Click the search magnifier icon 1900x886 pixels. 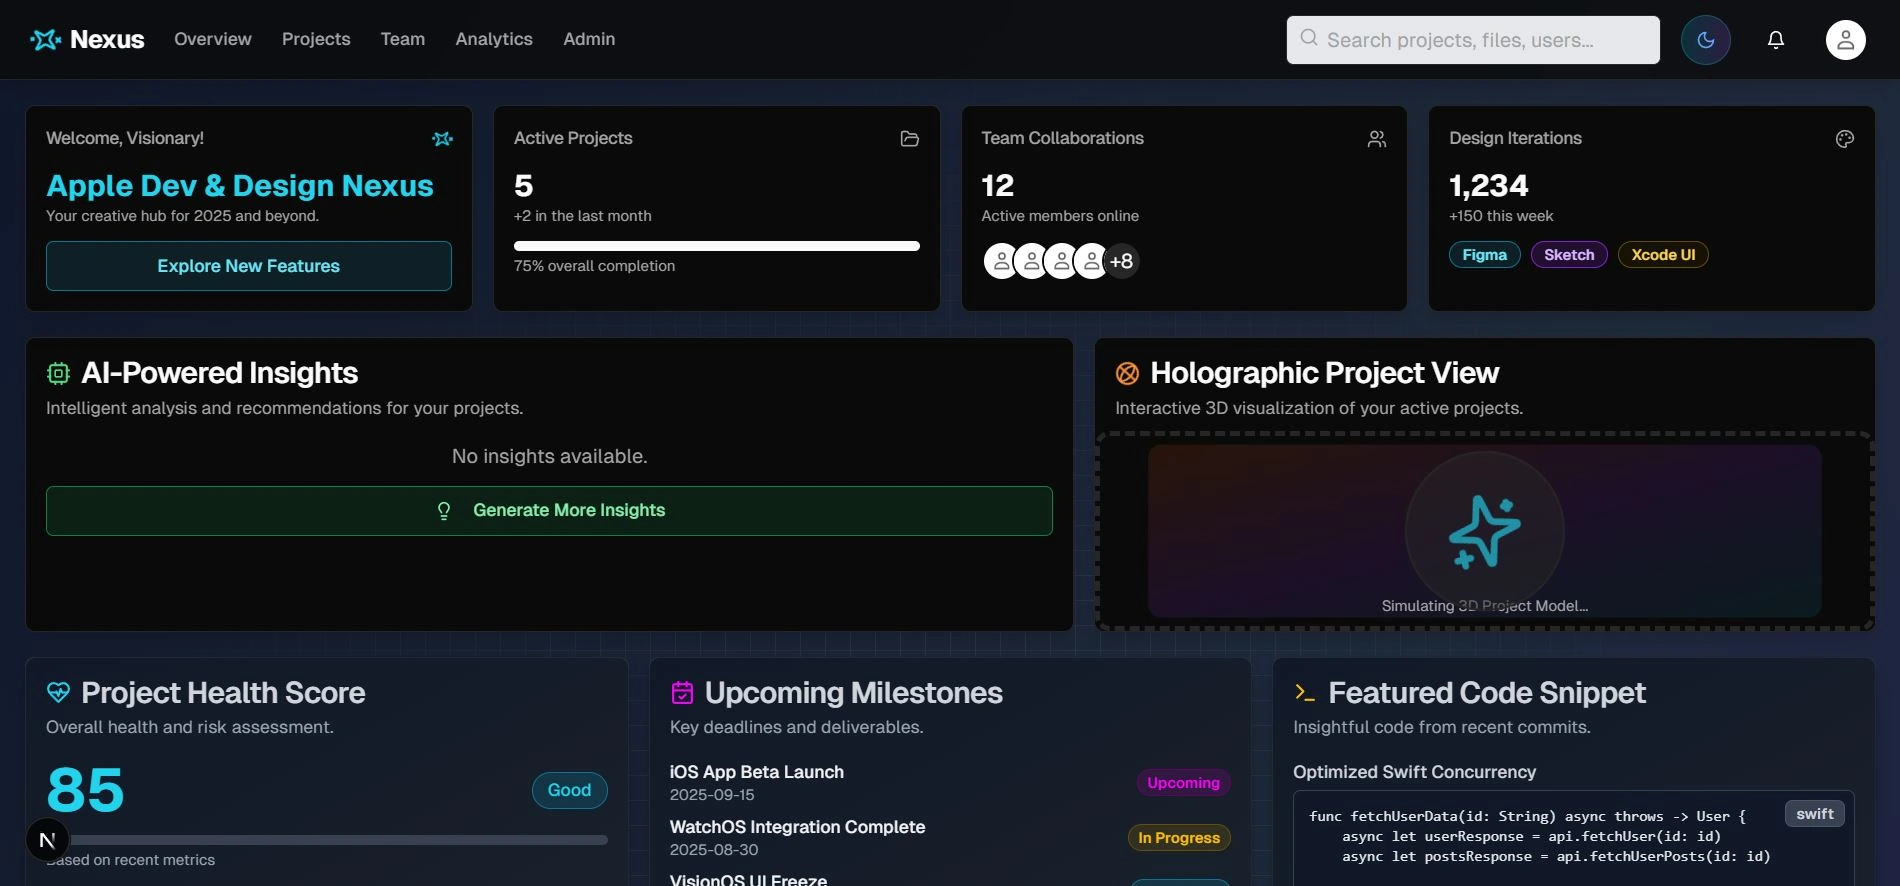click(1308, 39)
